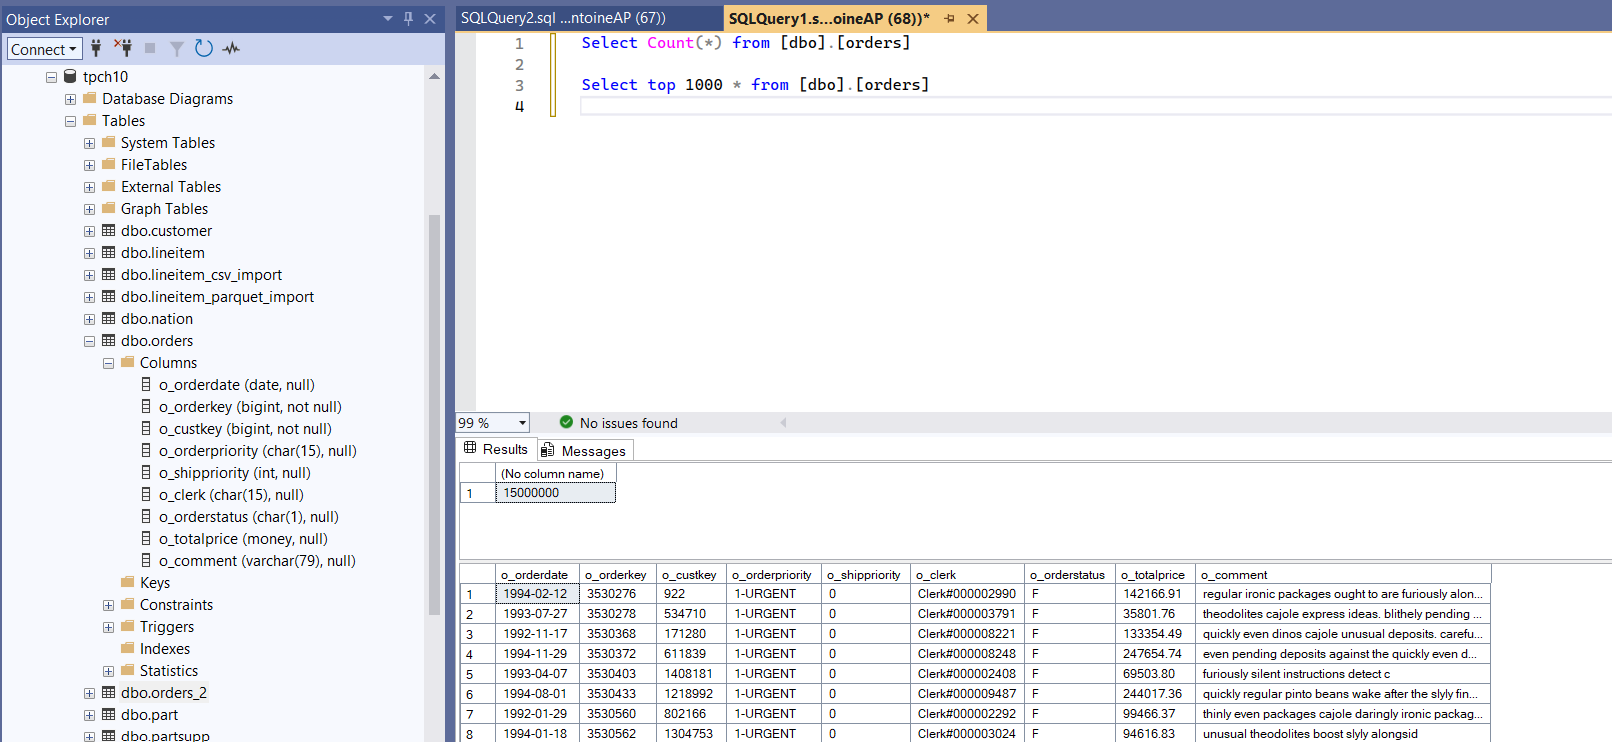1612x742 pixels.
Task: Refresh Object Explorer with the circular arrow icon
Action: pyautogui.click(x=204, y=48)
